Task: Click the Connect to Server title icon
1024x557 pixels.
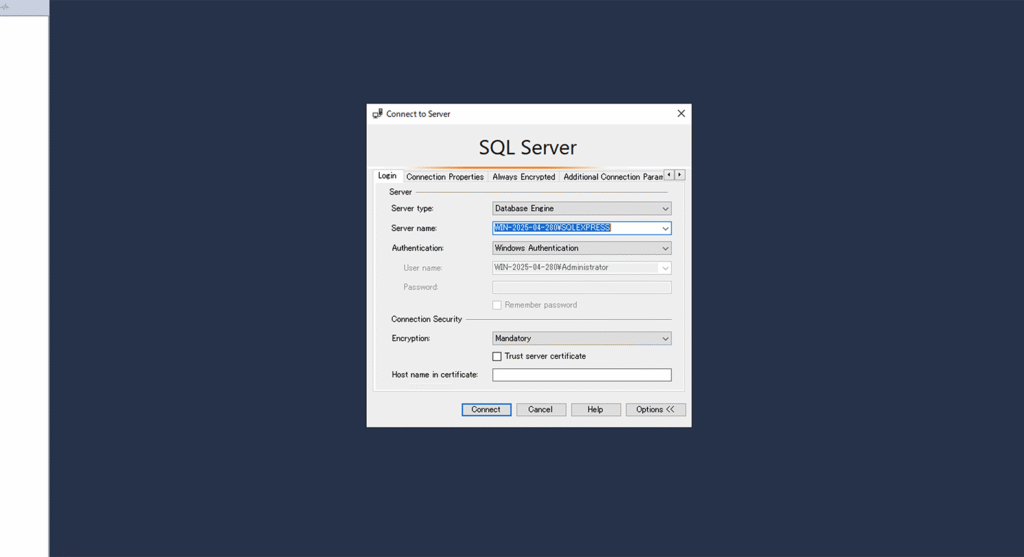Action: pos(377,114)
